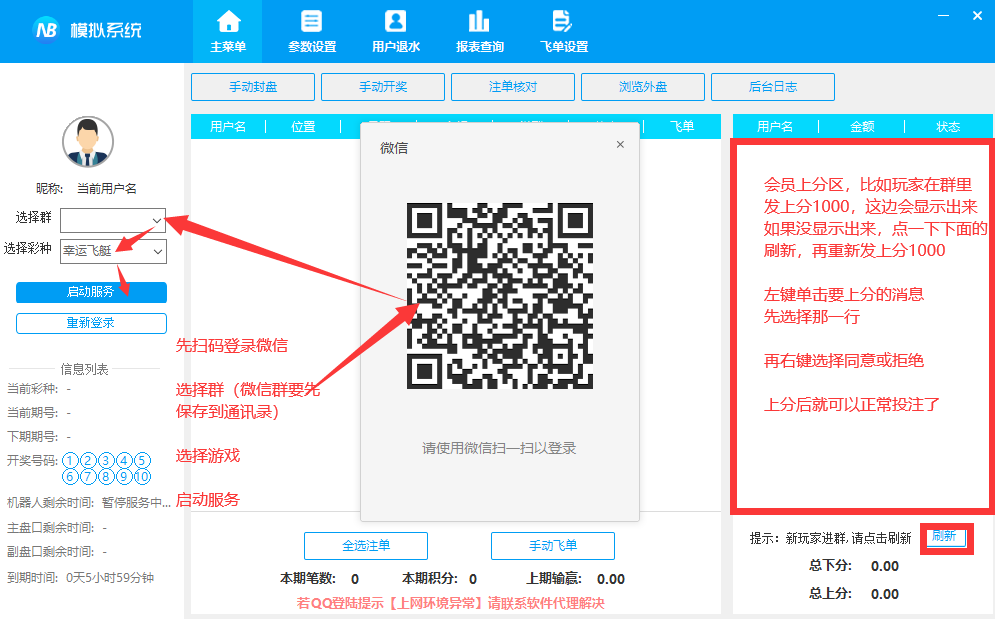
Task: Click the 当前用户名 nickname text
Action: pos(107,189)
